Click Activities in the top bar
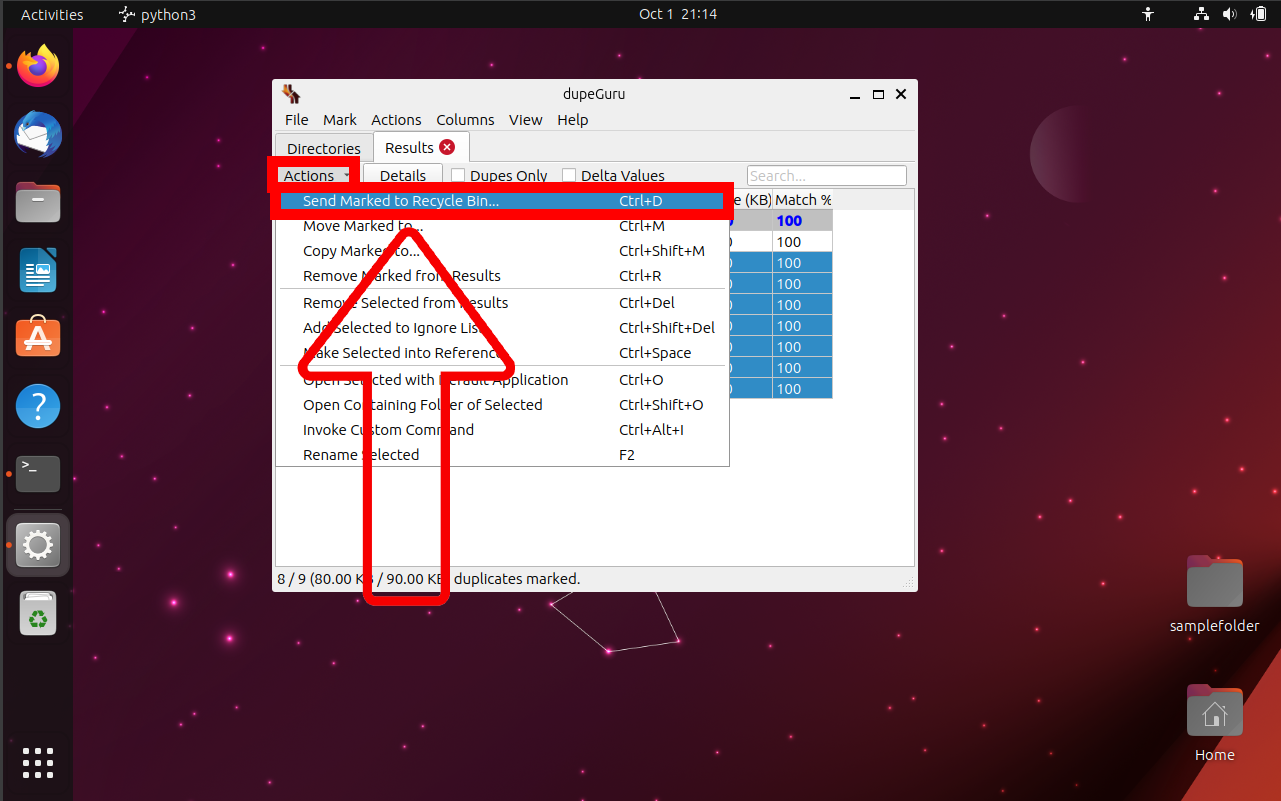The height and width of the screenshot is (801, 1281). tap(52, 14)
